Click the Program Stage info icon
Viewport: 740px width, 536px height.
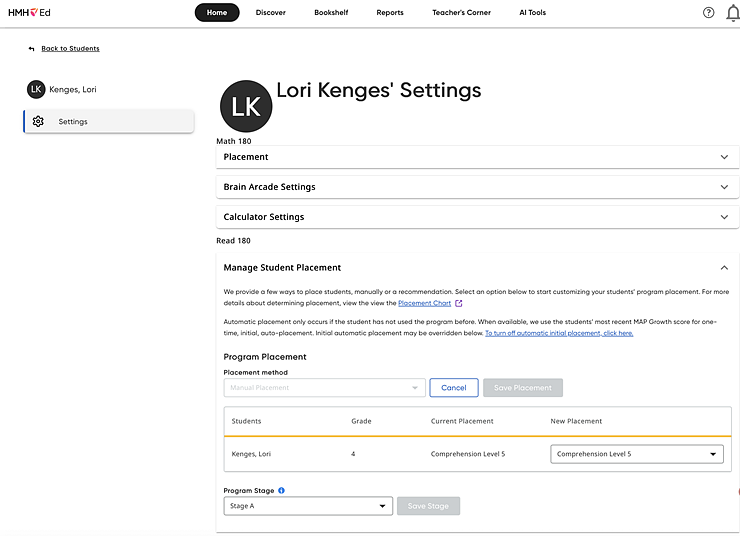click(281, 490)
